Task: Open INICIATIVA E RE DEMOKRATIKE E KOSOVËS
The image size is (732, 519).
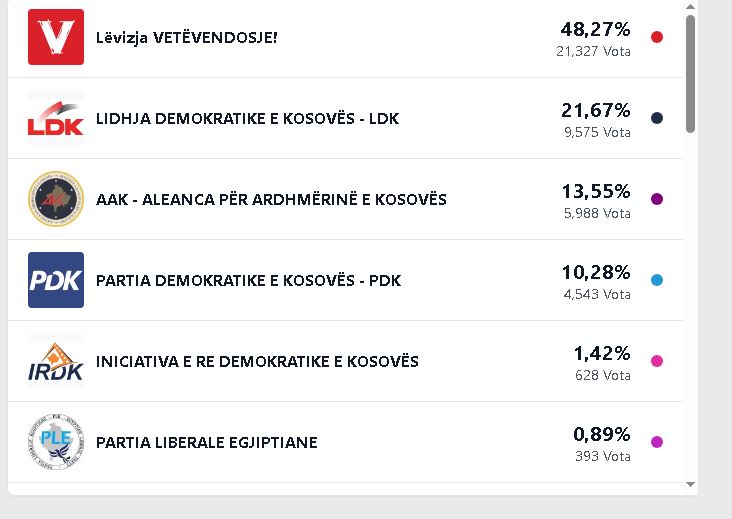Action: [x=257, y=361]
